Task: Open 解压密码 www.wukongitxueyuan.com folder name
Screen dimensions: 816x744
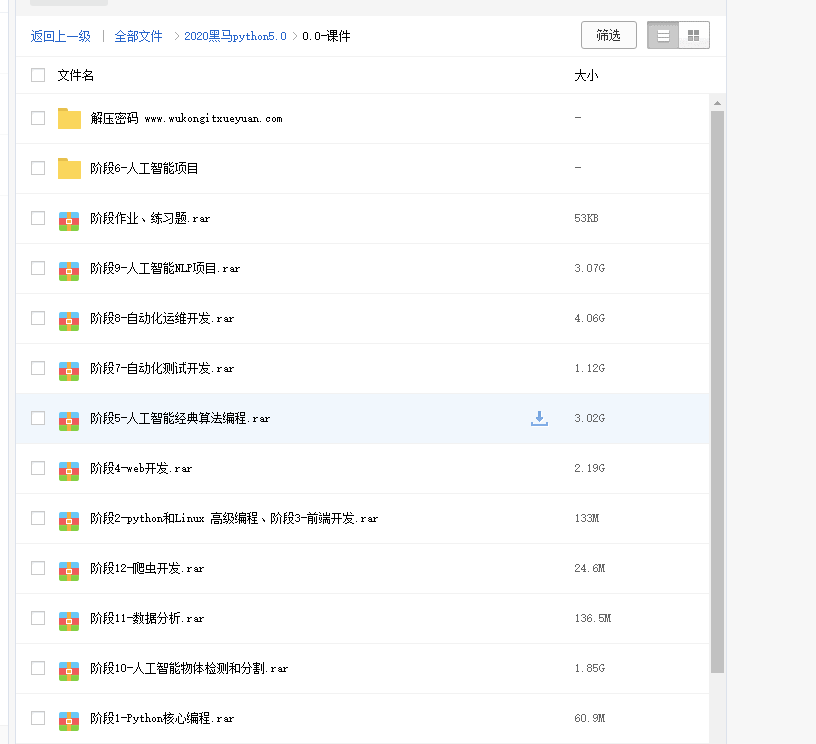Action: point(186,119)
